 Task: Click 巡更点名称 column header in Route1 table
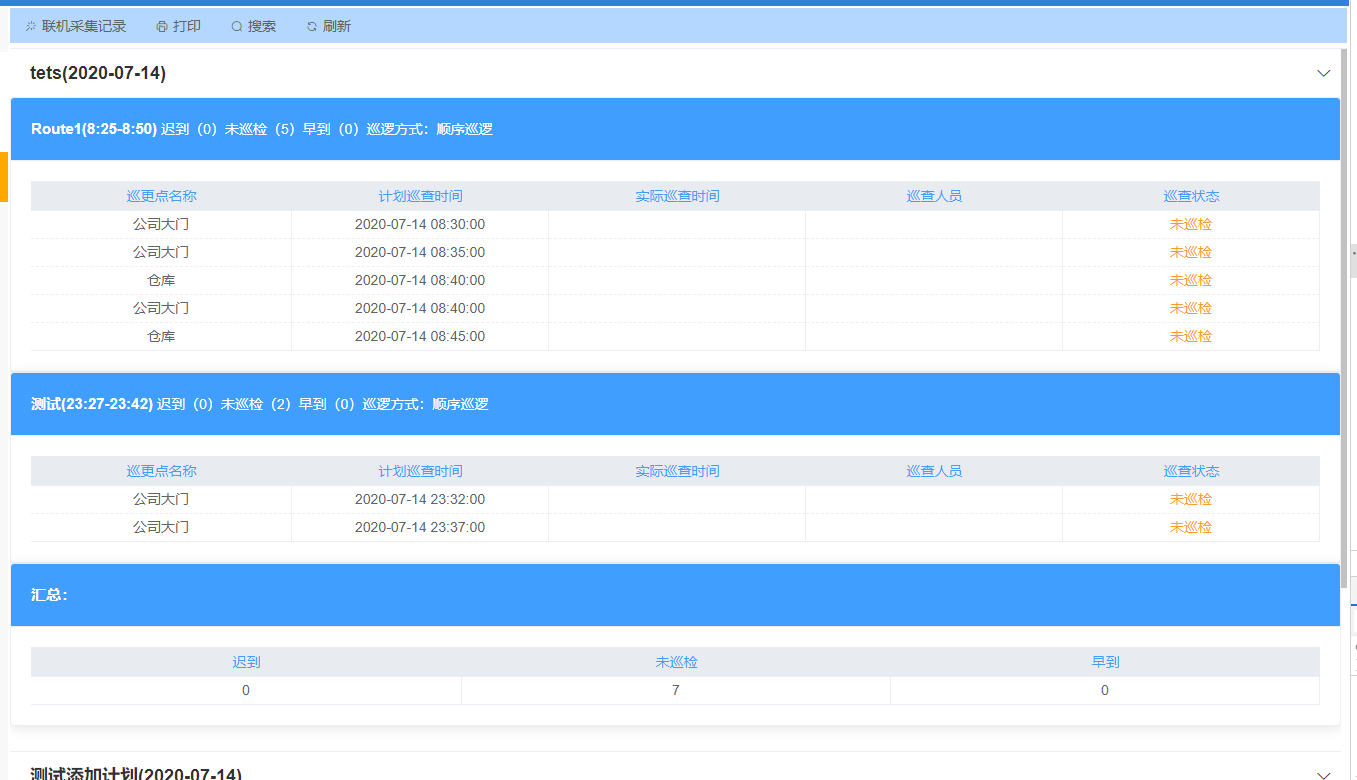point(161,196)
